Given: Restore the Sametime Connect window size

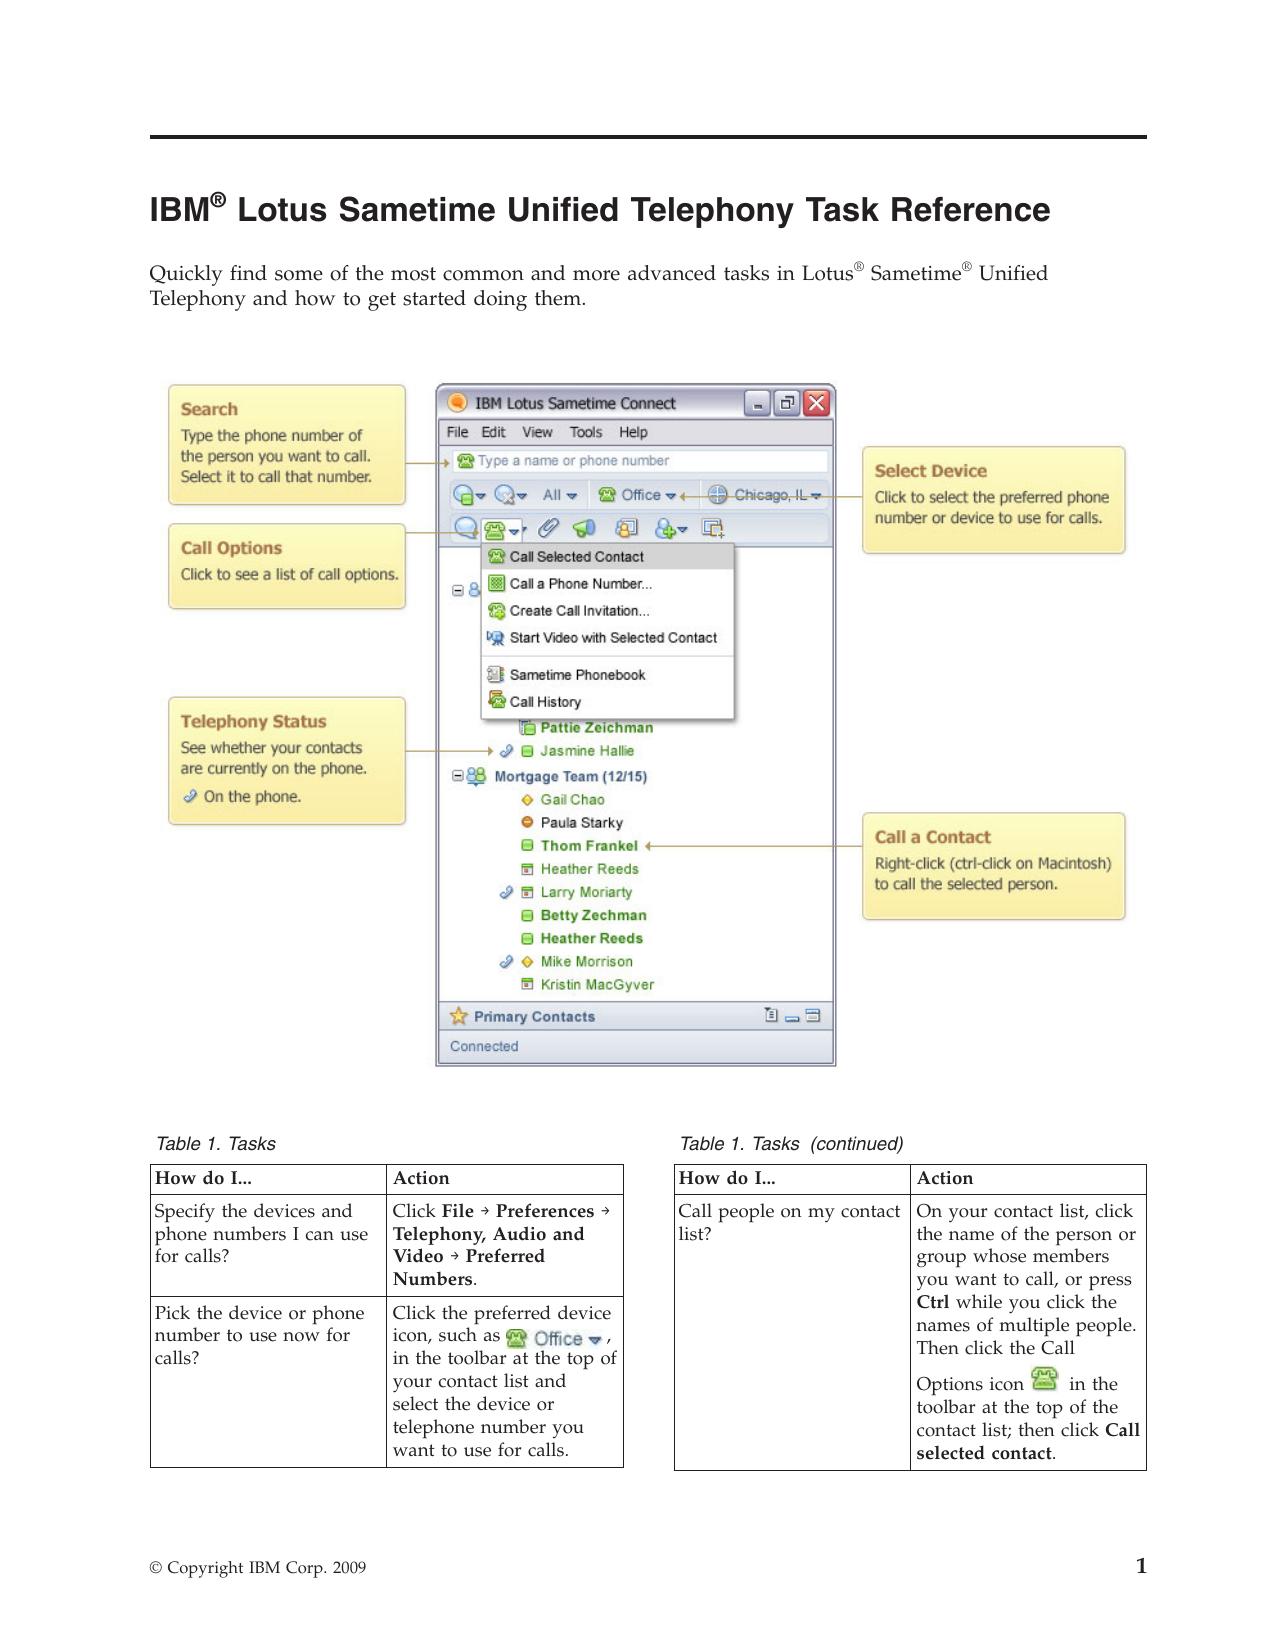Looking at the screenshot, I should pyautogui.click(x=787, y=403).
